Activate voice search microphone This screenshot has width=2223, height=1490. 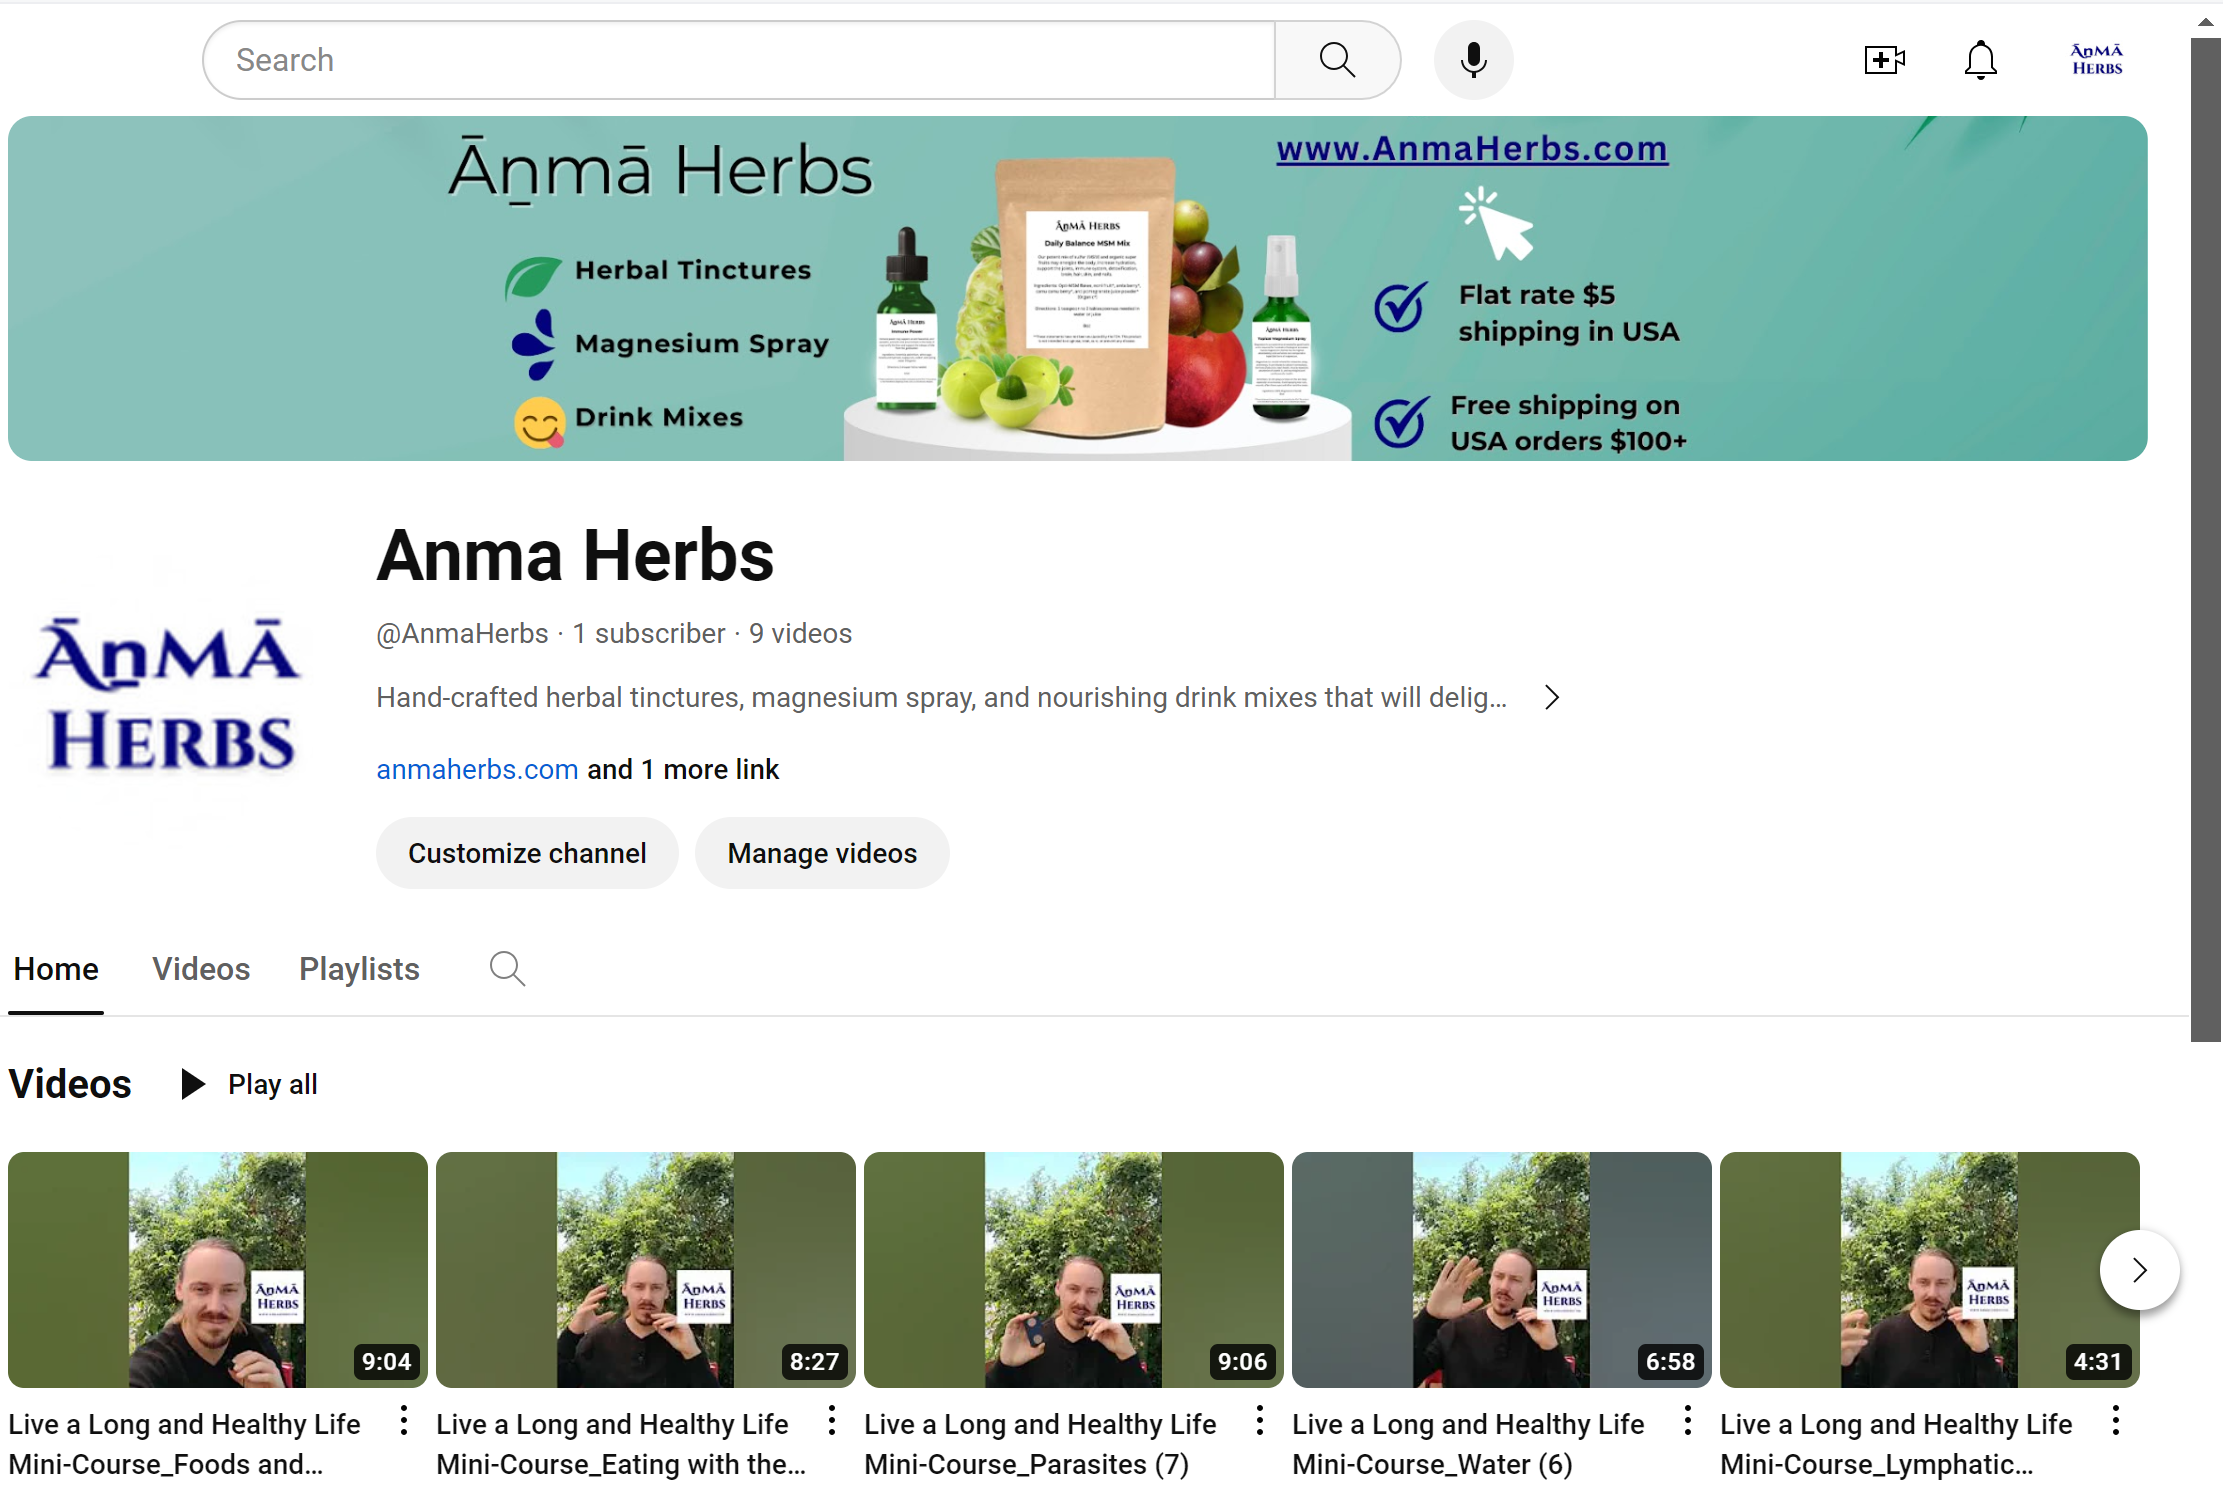coord(1473,60)
